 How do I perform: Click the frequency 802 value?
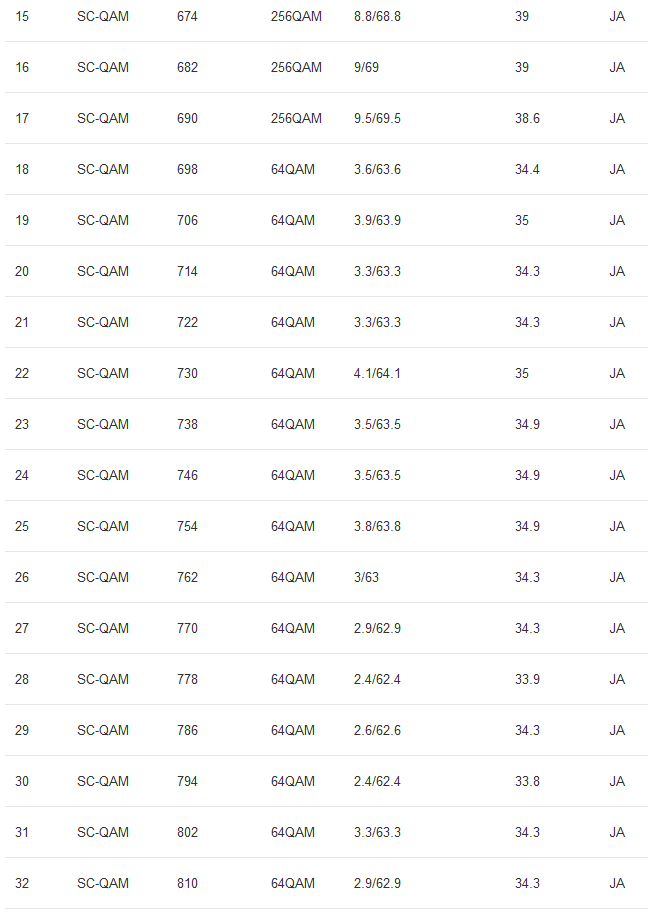point(187,832)
